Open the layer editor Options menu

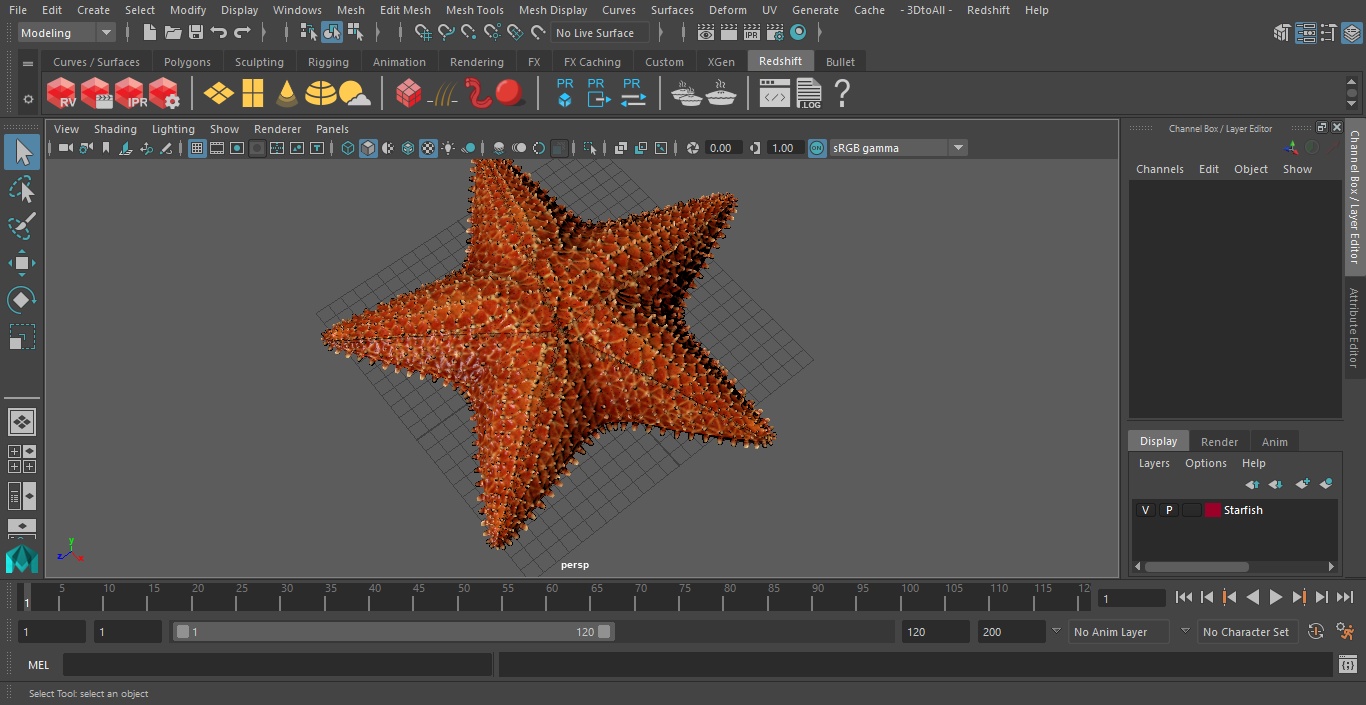1205,463
